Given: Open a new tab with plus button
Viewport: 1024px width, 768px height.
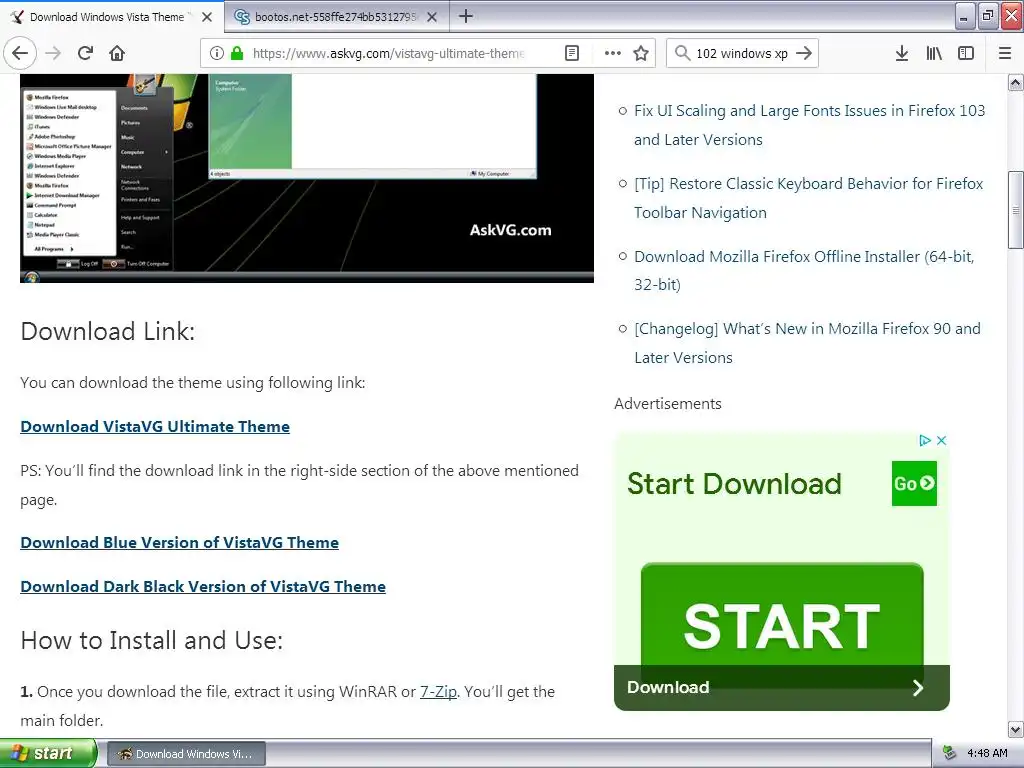Looking at the screenshot, I should [466, 16].
